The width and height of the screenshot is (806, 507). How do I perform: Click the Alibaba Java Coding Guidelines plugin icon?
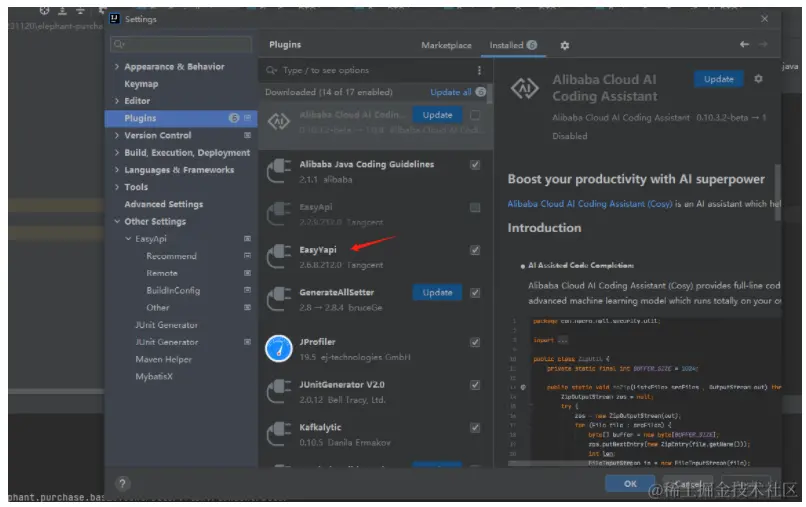point(279,171)
